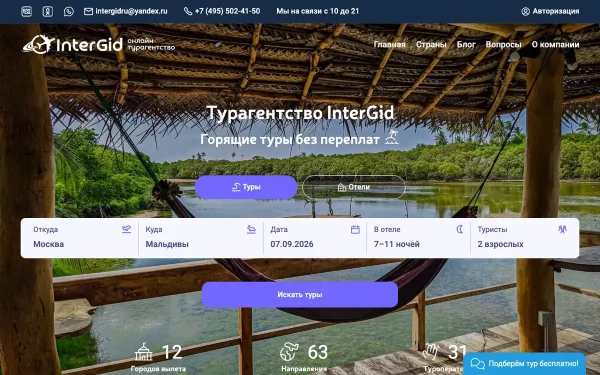Click Турагентство InterGid heading
The width and height of the screenshot is (600, 375).
tap(300, 113)
